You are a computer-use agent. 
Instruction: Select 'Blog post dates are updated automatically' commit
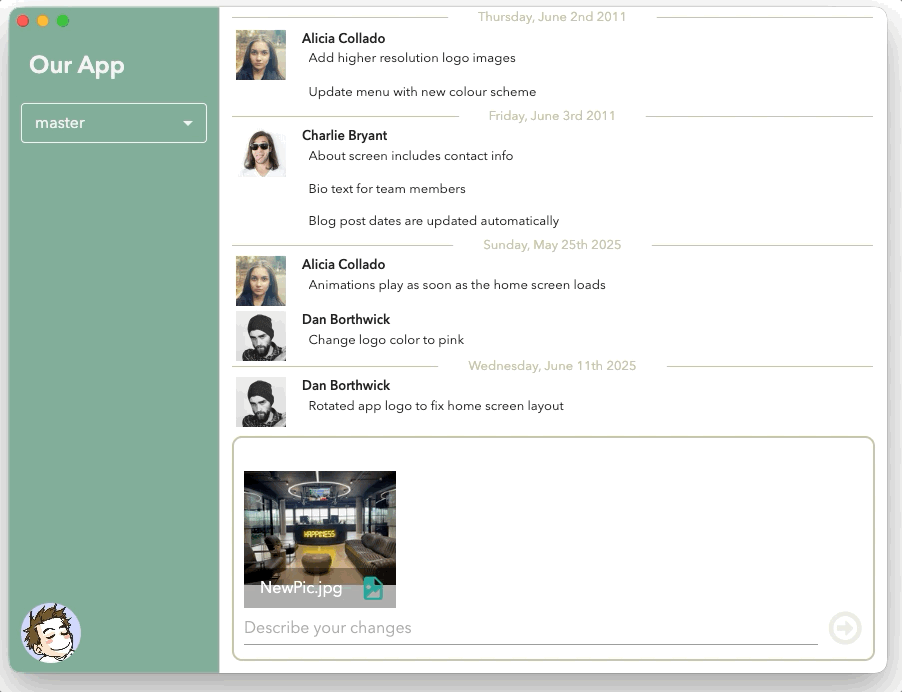[x=434, y=221]
